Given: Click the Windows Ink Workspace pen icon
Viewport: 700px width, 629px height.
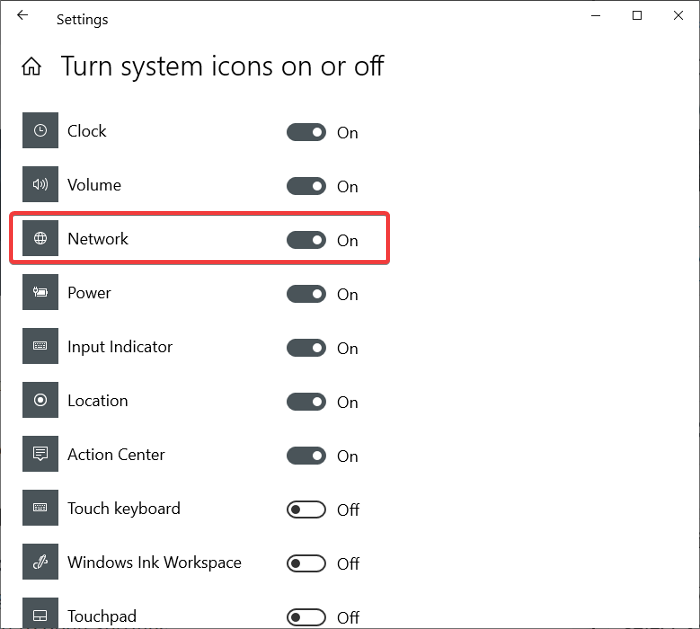Looking at the screenshot, I should pos(40,563).
